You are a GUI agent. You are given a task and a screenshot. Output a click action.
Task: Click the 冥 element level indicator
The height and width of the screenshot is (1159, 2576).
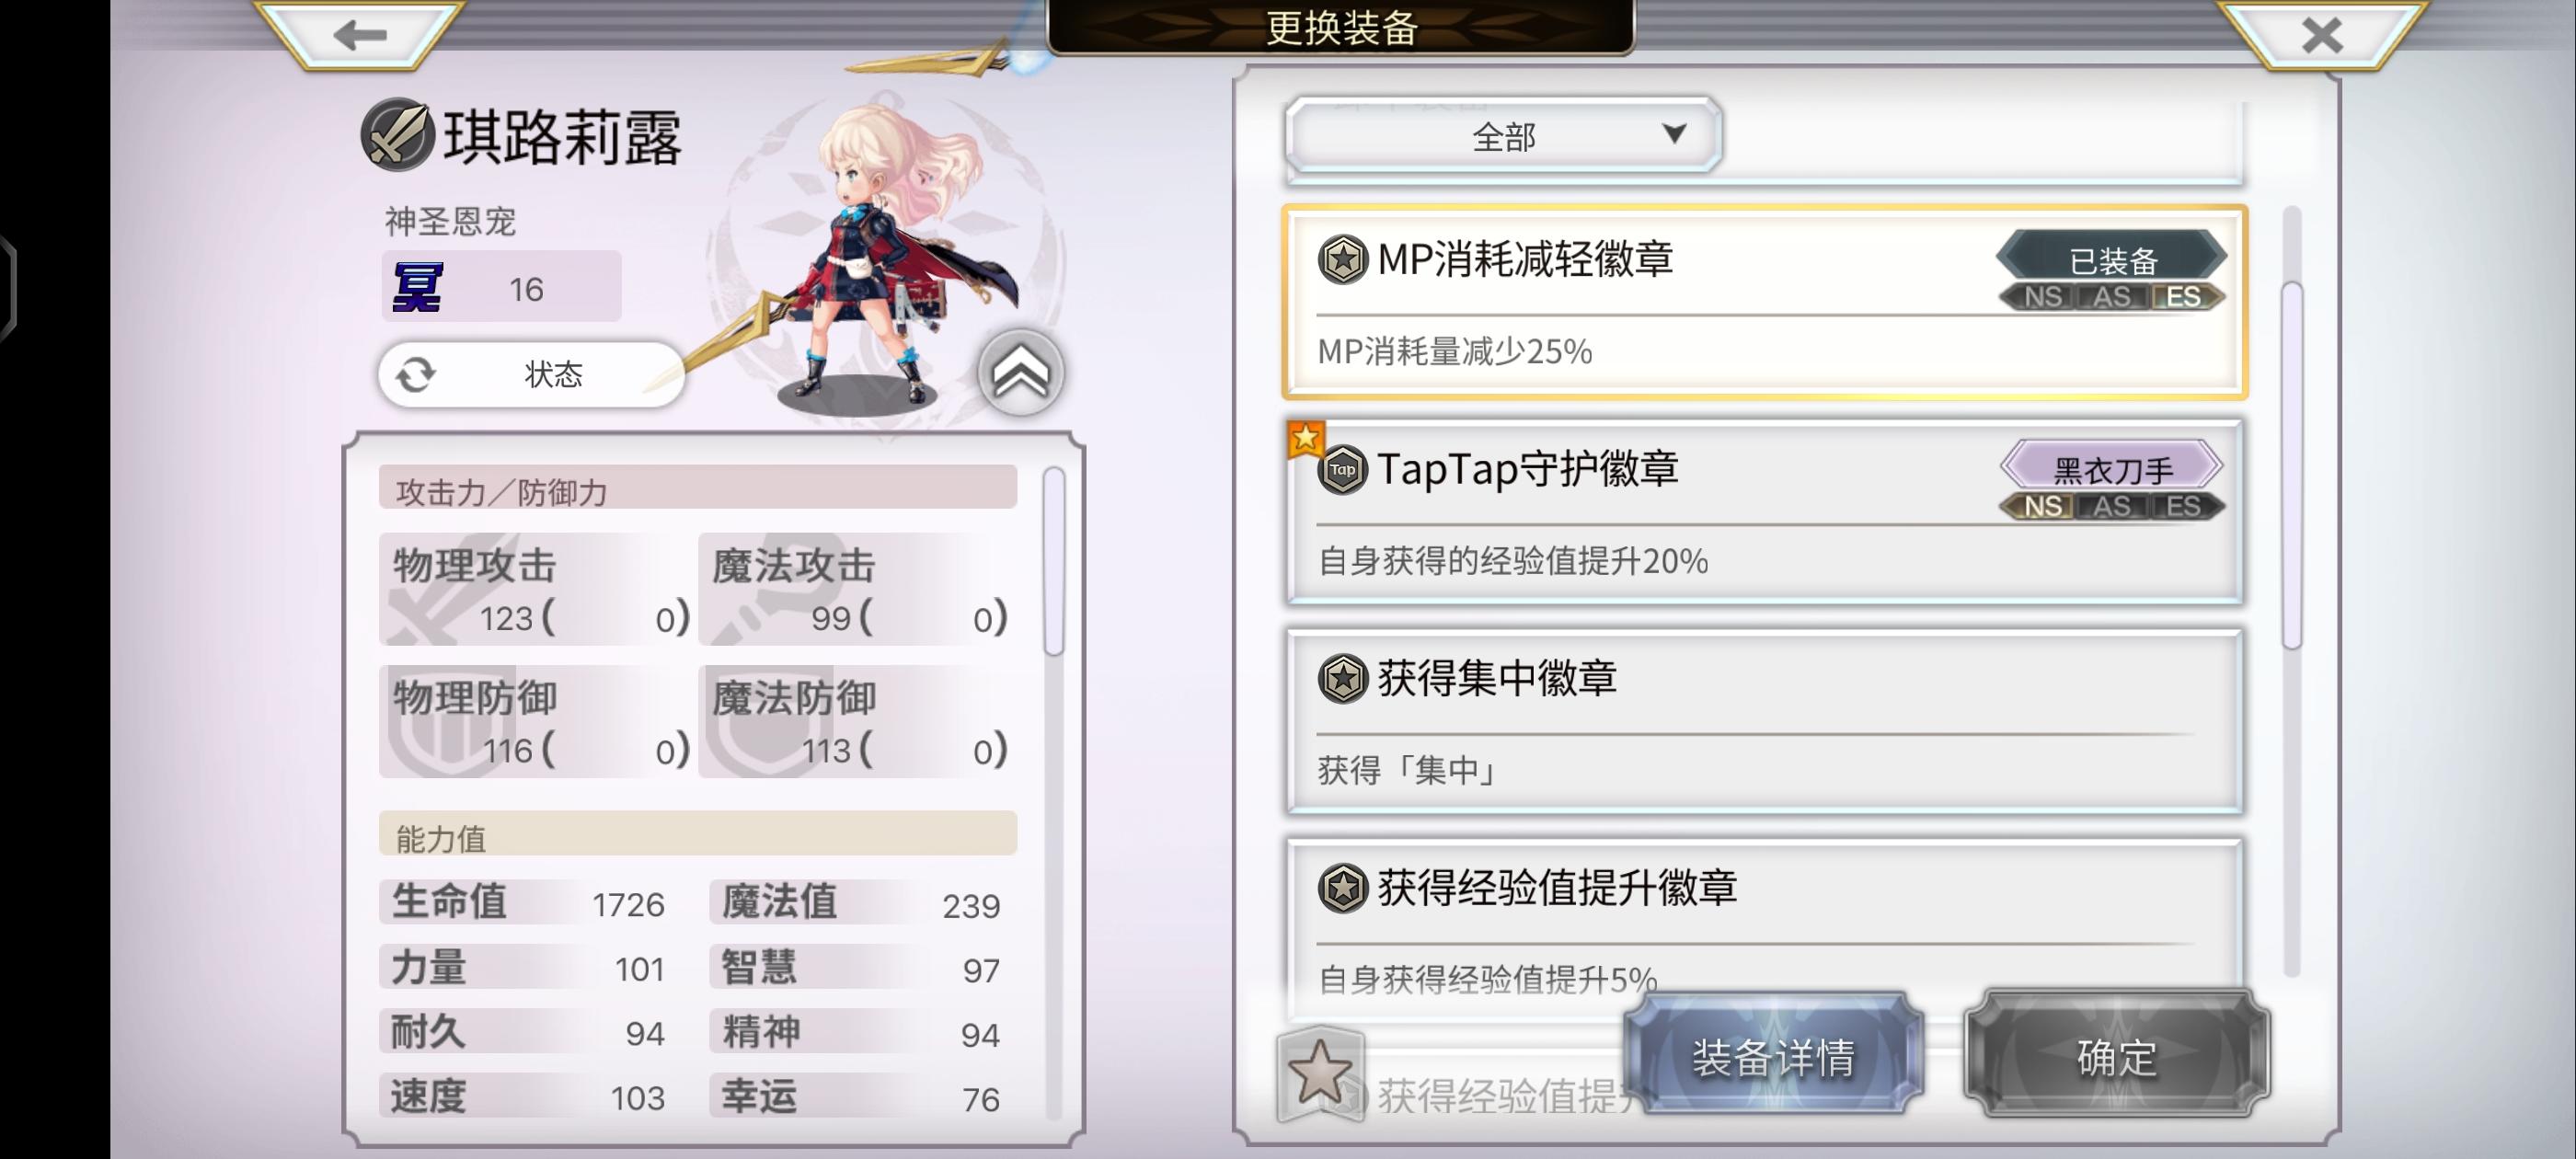coord(501,287)
